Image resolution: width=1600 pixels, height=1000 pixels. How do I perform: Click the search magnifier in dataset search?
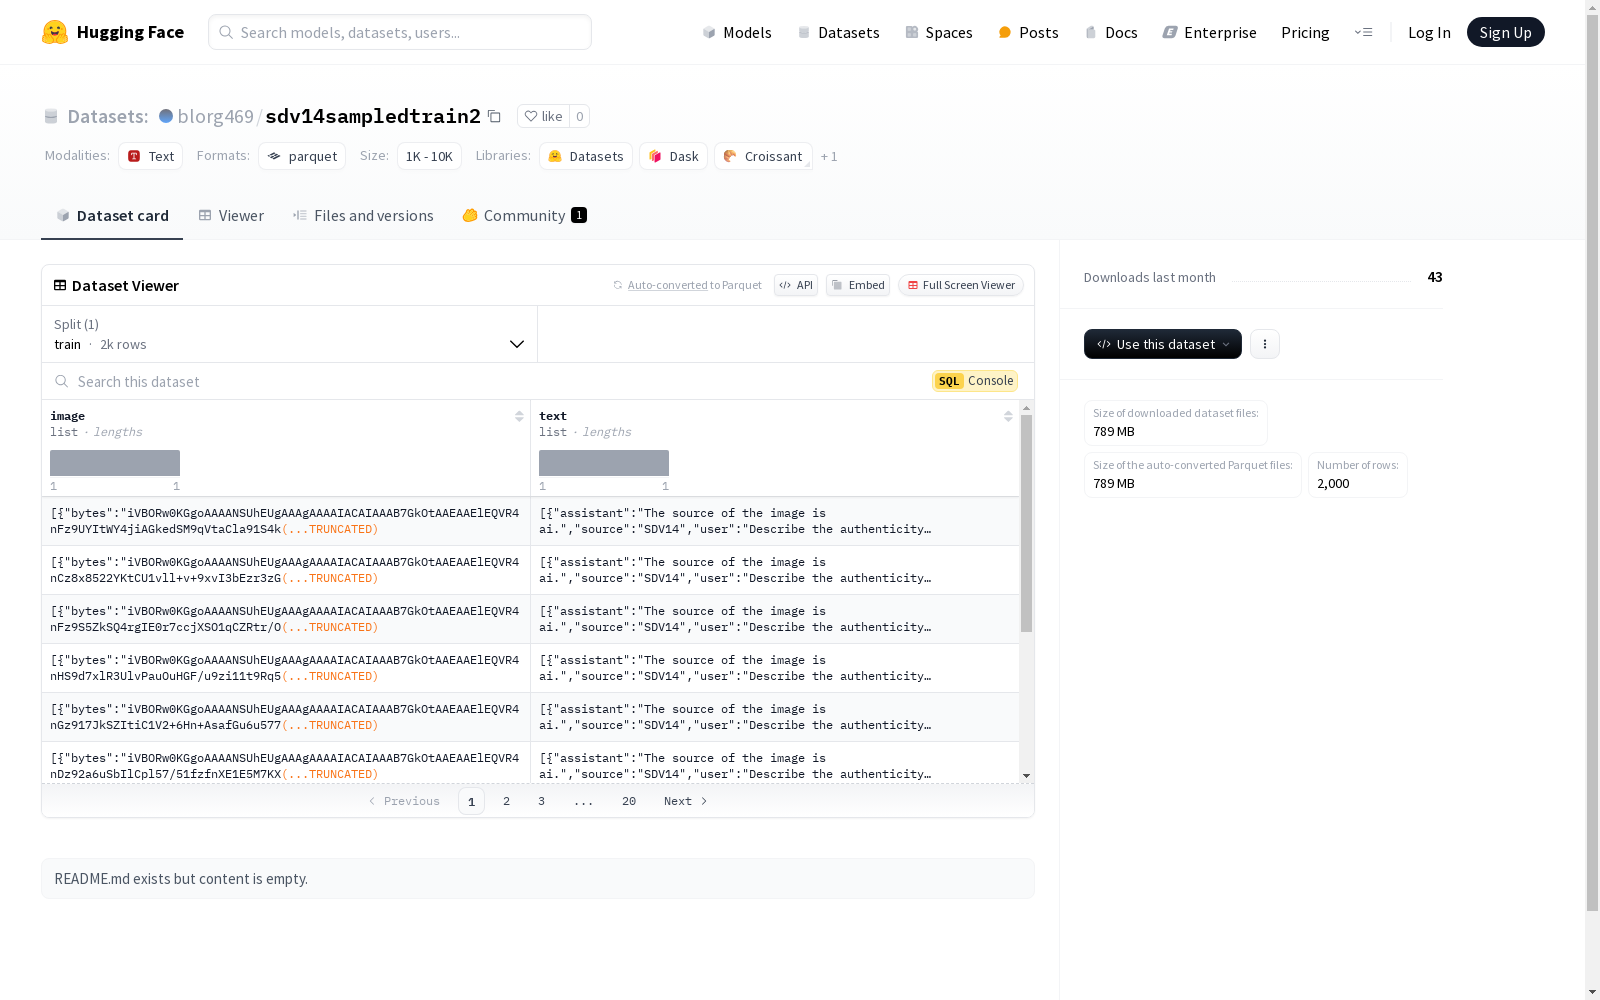pos(62,381)
